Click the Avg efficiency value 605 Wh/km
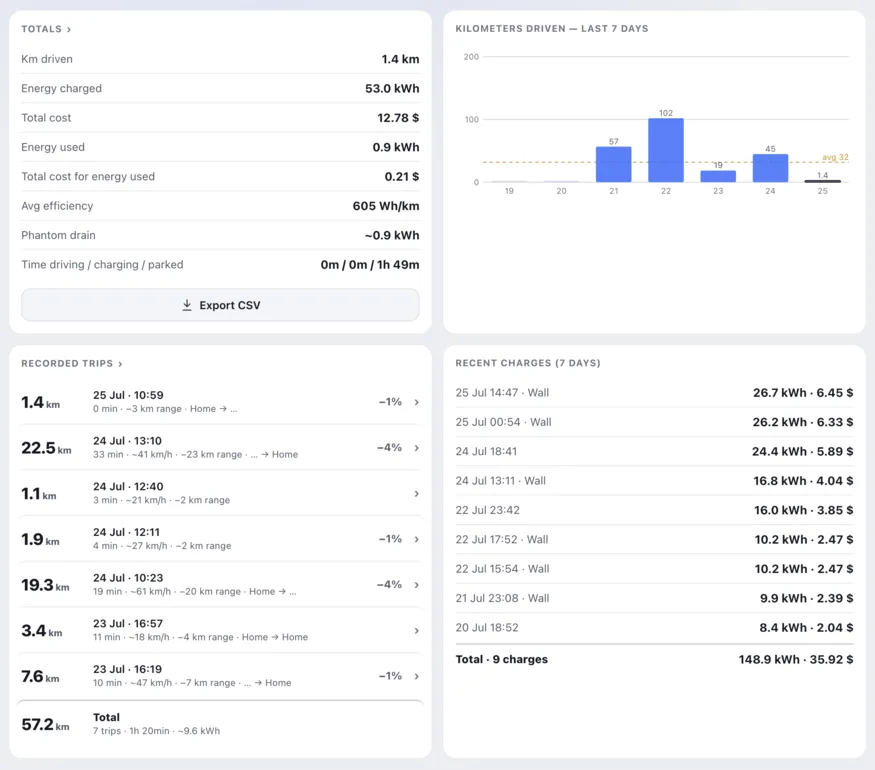The image size is (875, 770). pyautogui.click(x=386, y=206)
